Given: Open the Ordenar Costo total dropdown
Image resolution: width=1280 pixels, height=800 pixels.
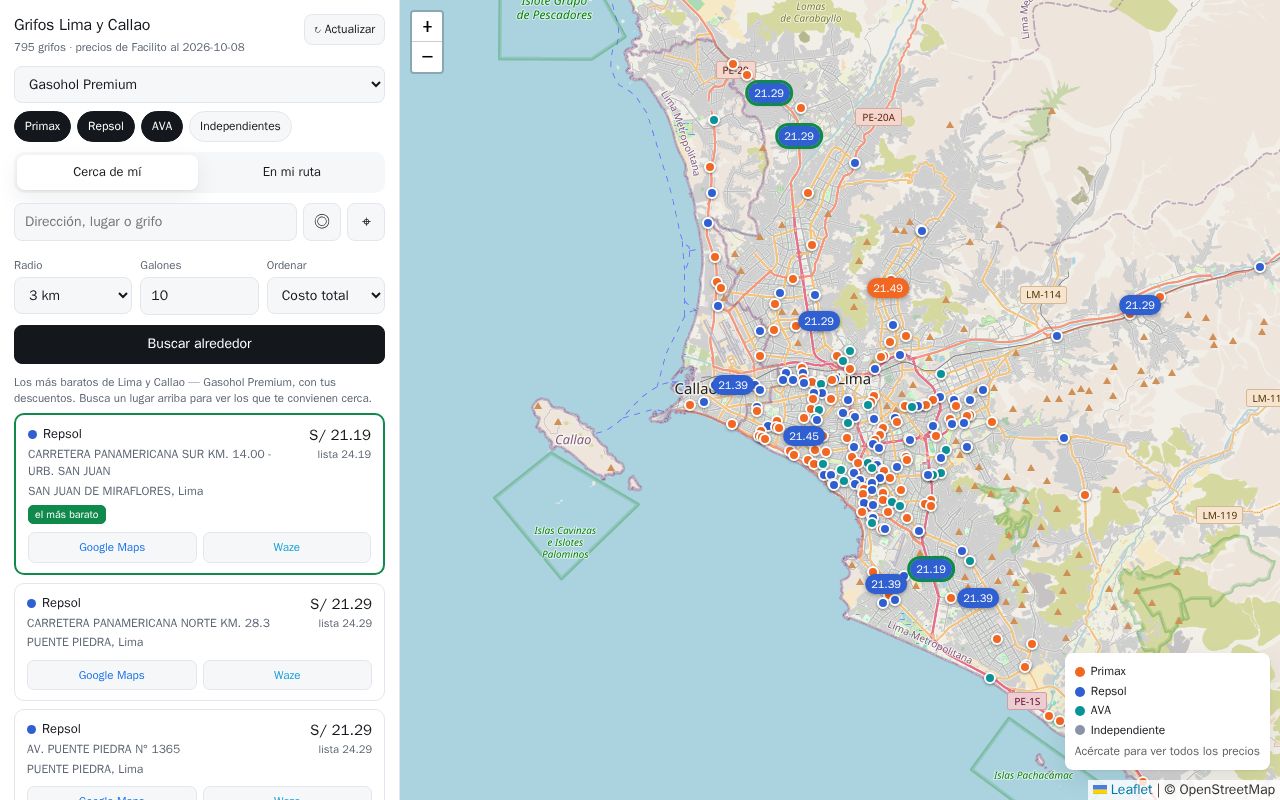Looking at the screenshot, I should coord(326,296).
